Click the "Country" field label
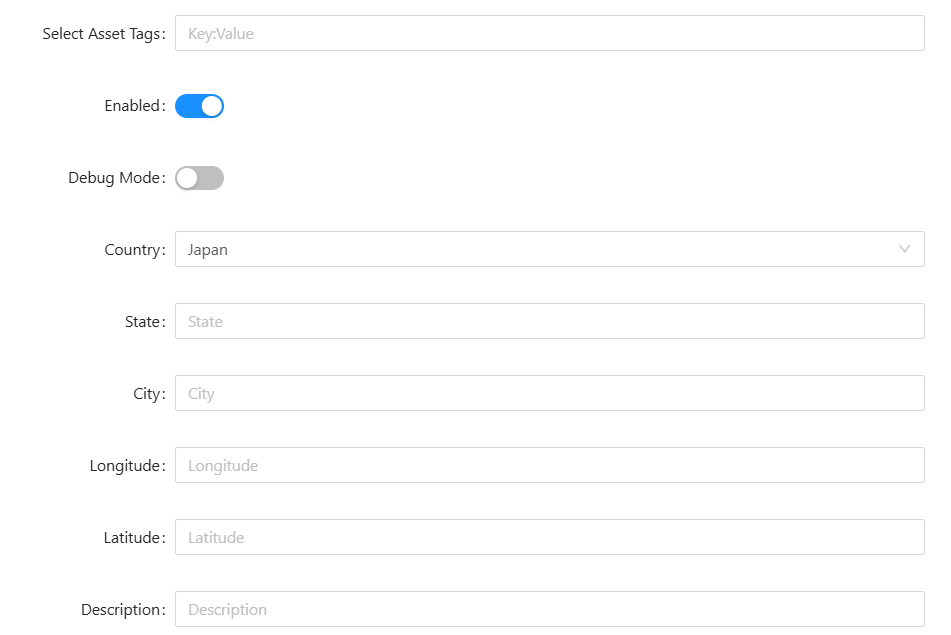This screenshot has width=951, height=635. click(131, 250)
